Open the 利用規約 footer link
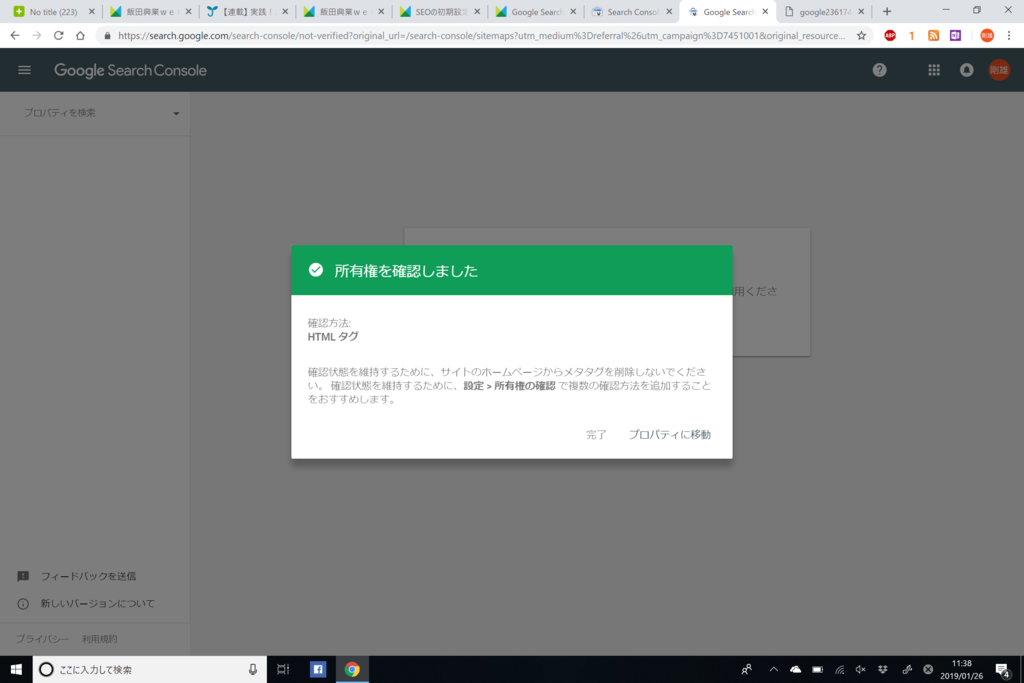Screen dimensions: 1024x683 [x=99, y=639]
